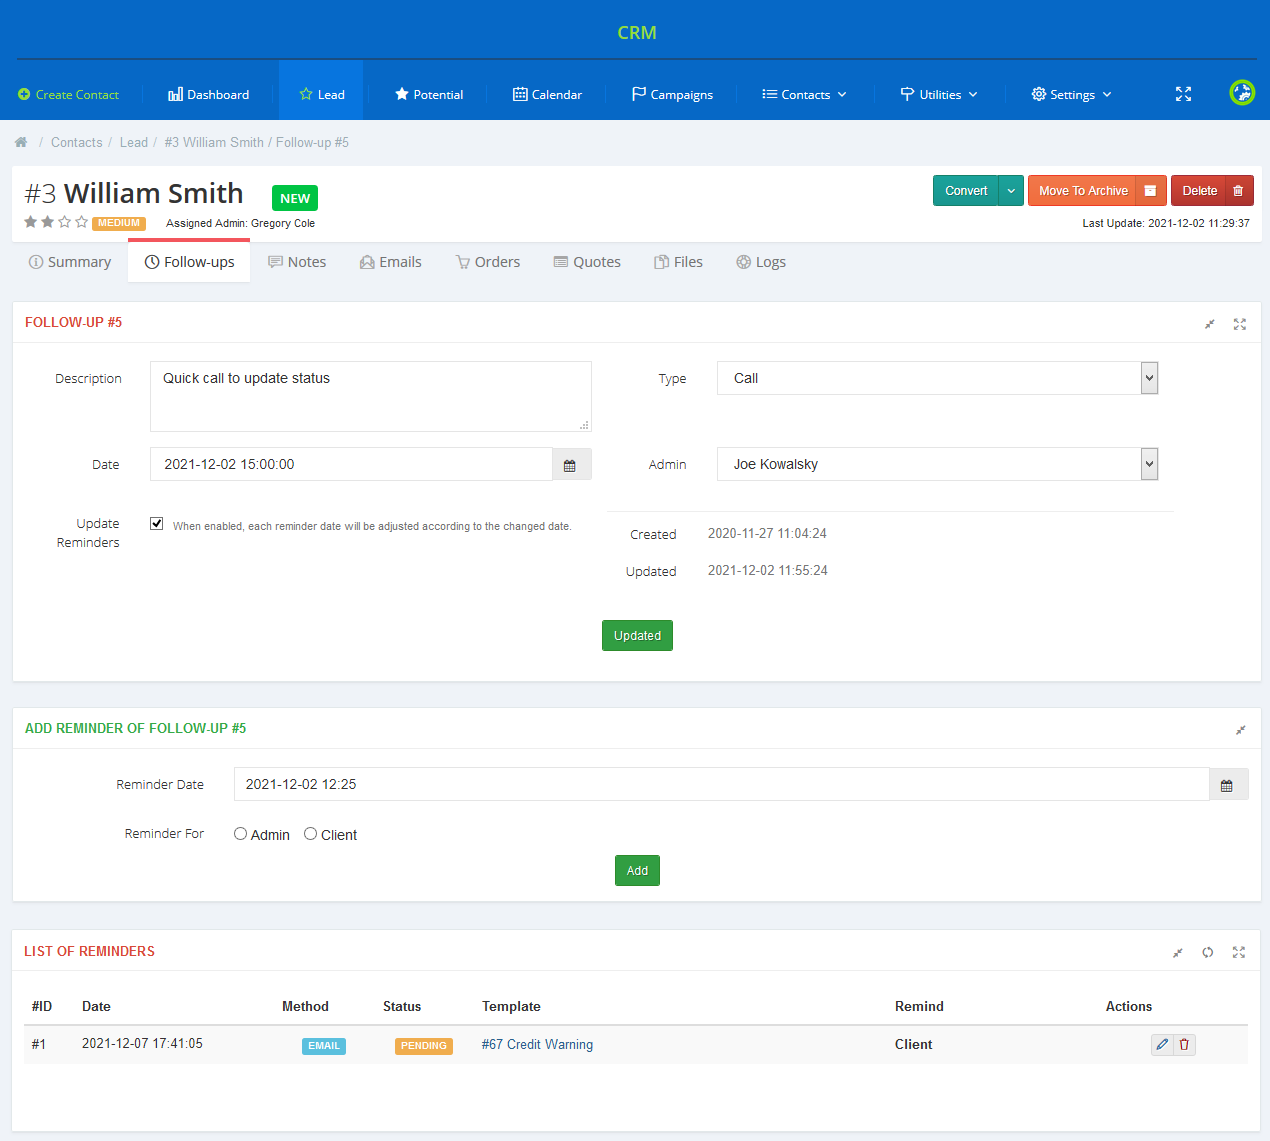This screenshot has height=1141, width=1270.
Task: Click Contacts in the breadcrumb
Action: 77,143
